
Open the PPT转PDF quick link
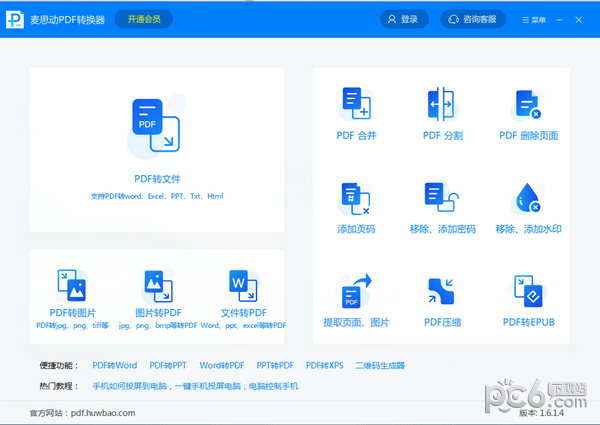275,365
